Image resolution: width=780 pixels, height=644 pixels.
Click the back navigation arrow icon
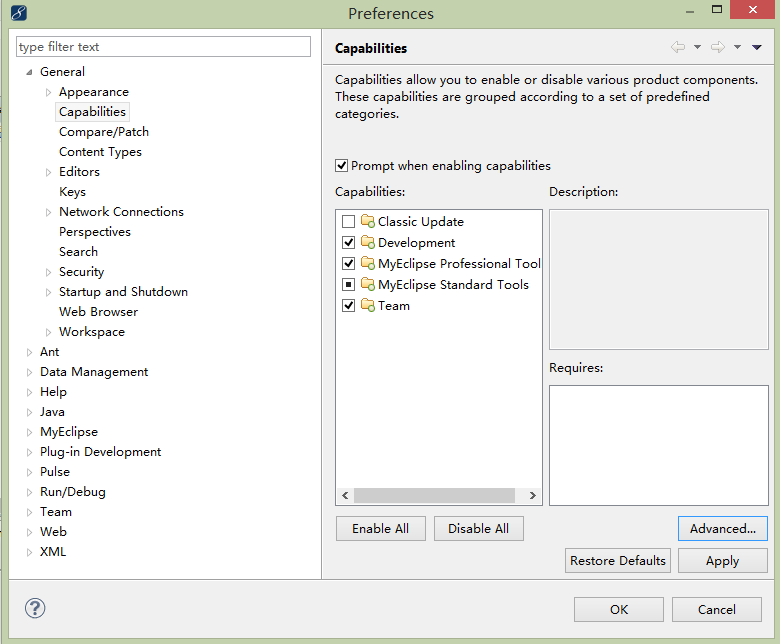pos(678,47)
